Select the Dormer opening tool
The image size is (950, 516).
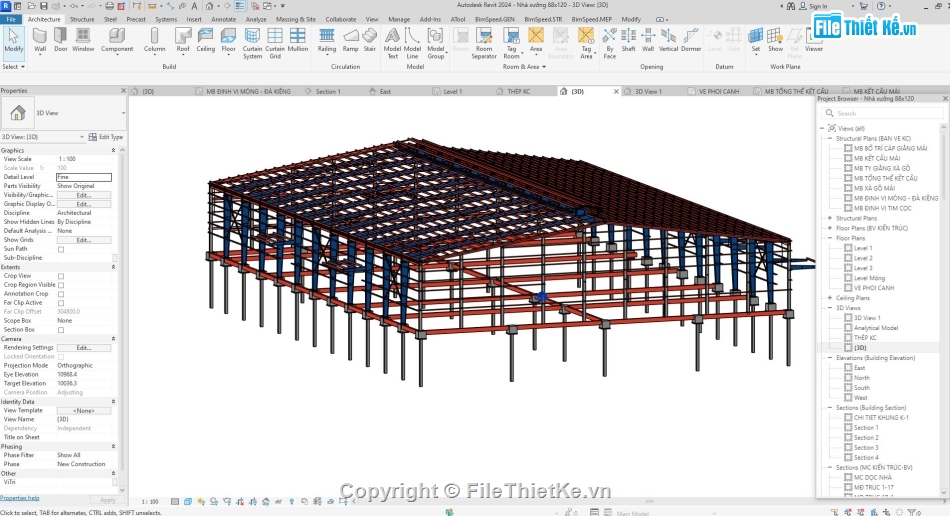(x=691, y=40)
